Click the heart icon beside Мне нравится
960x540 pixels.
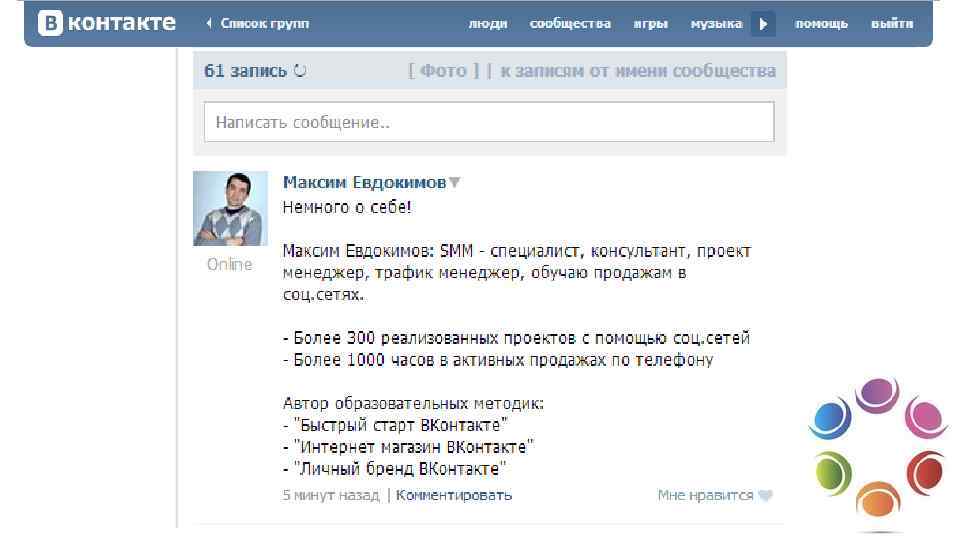[x=765, y=495]
